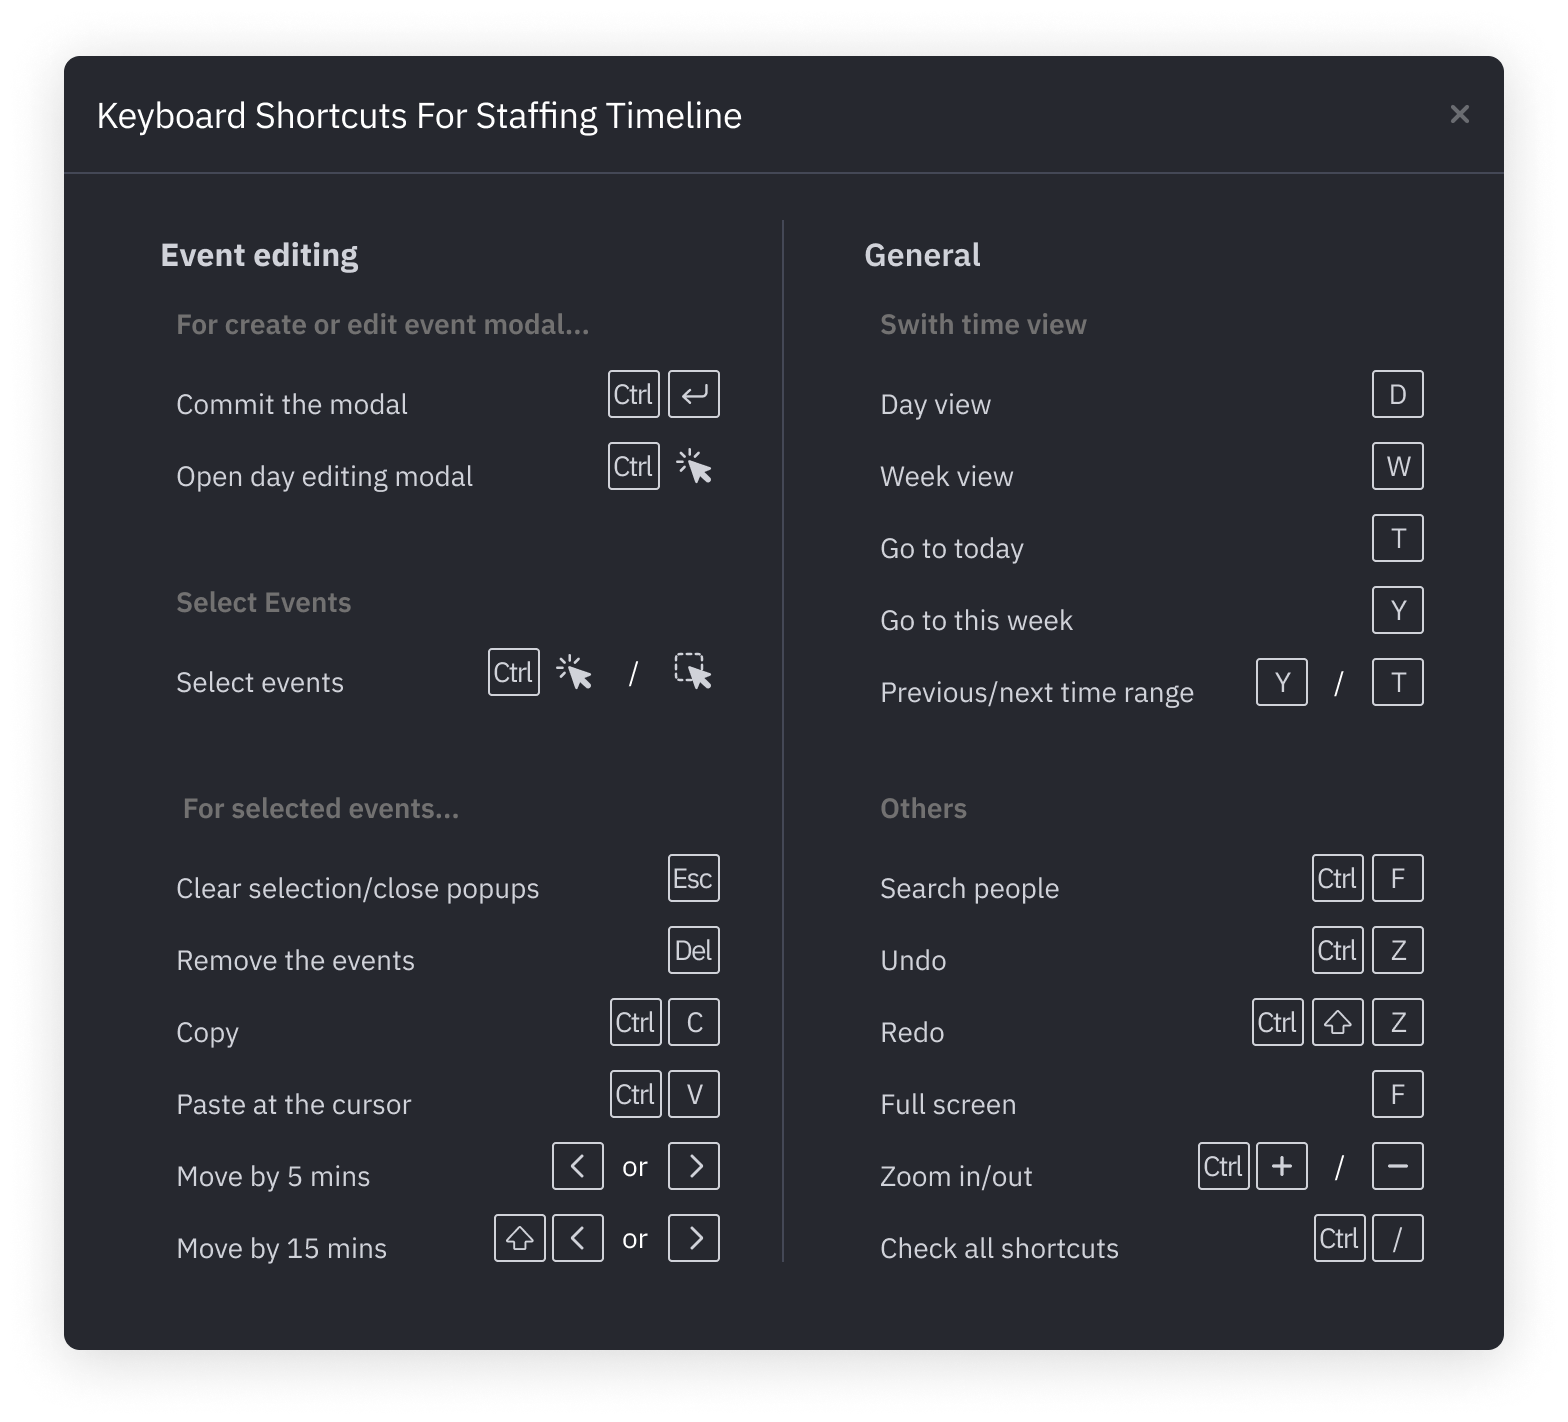This screenshot has height=1422, width=1568.
Task: Click the D key next to Day view
Action: tap(1398, 395)
